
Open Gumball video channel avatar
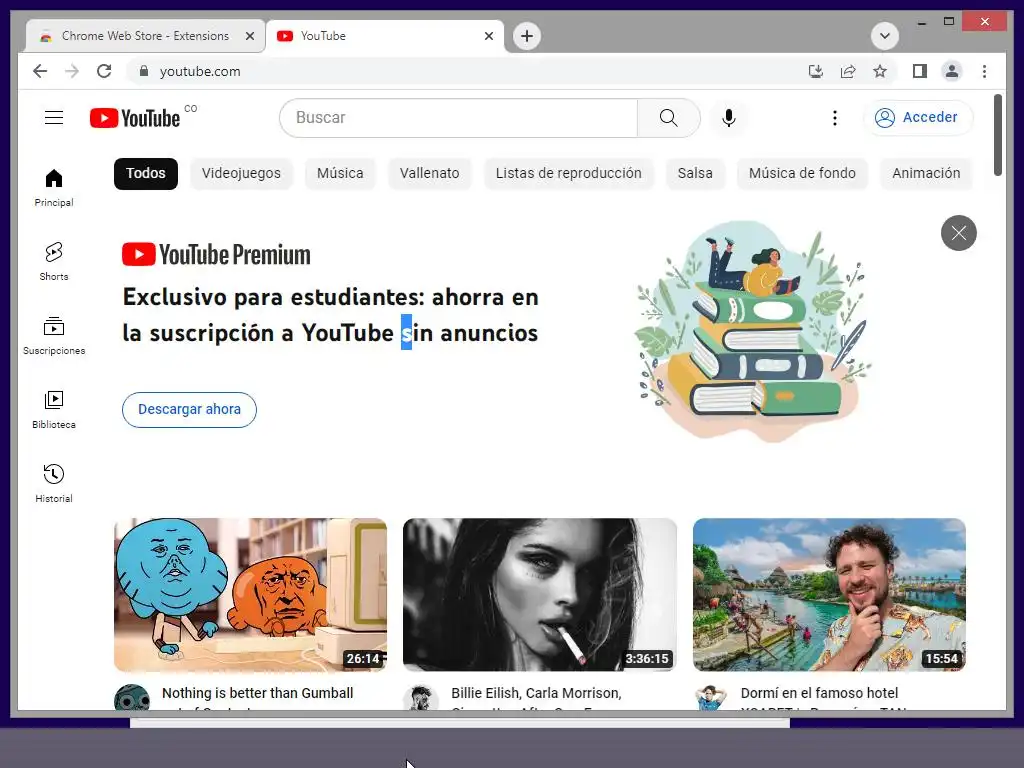coord(132,697)
